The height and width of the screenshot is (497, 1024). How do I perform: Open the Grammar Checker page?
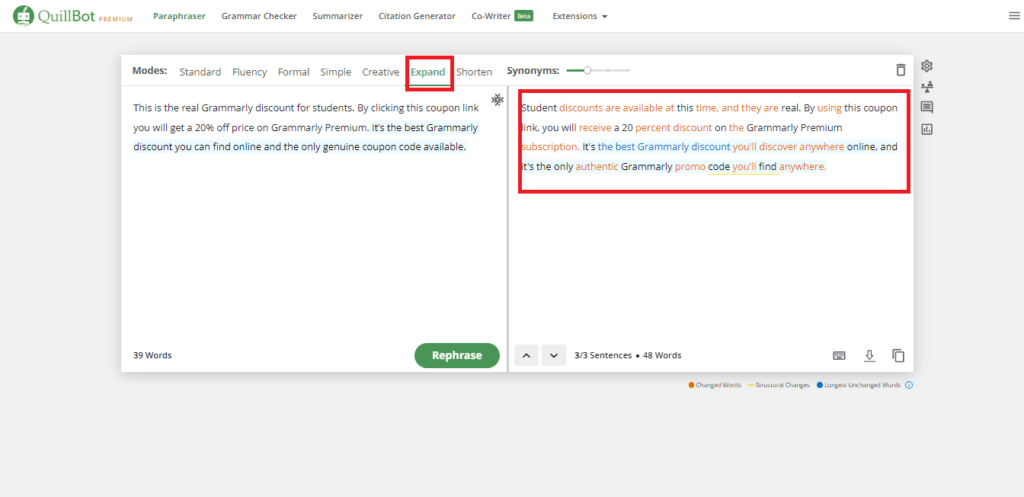coord(259,16)
